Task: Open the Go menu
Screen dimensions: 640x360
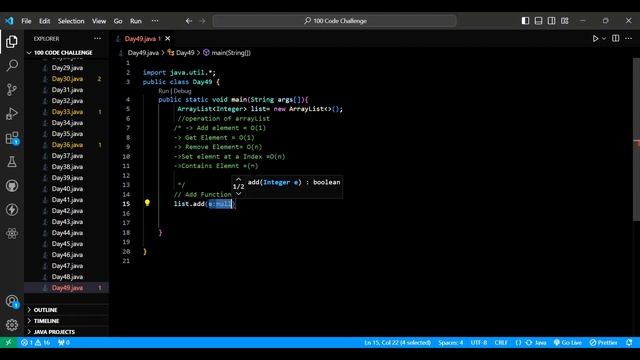Action: point(118,21)
